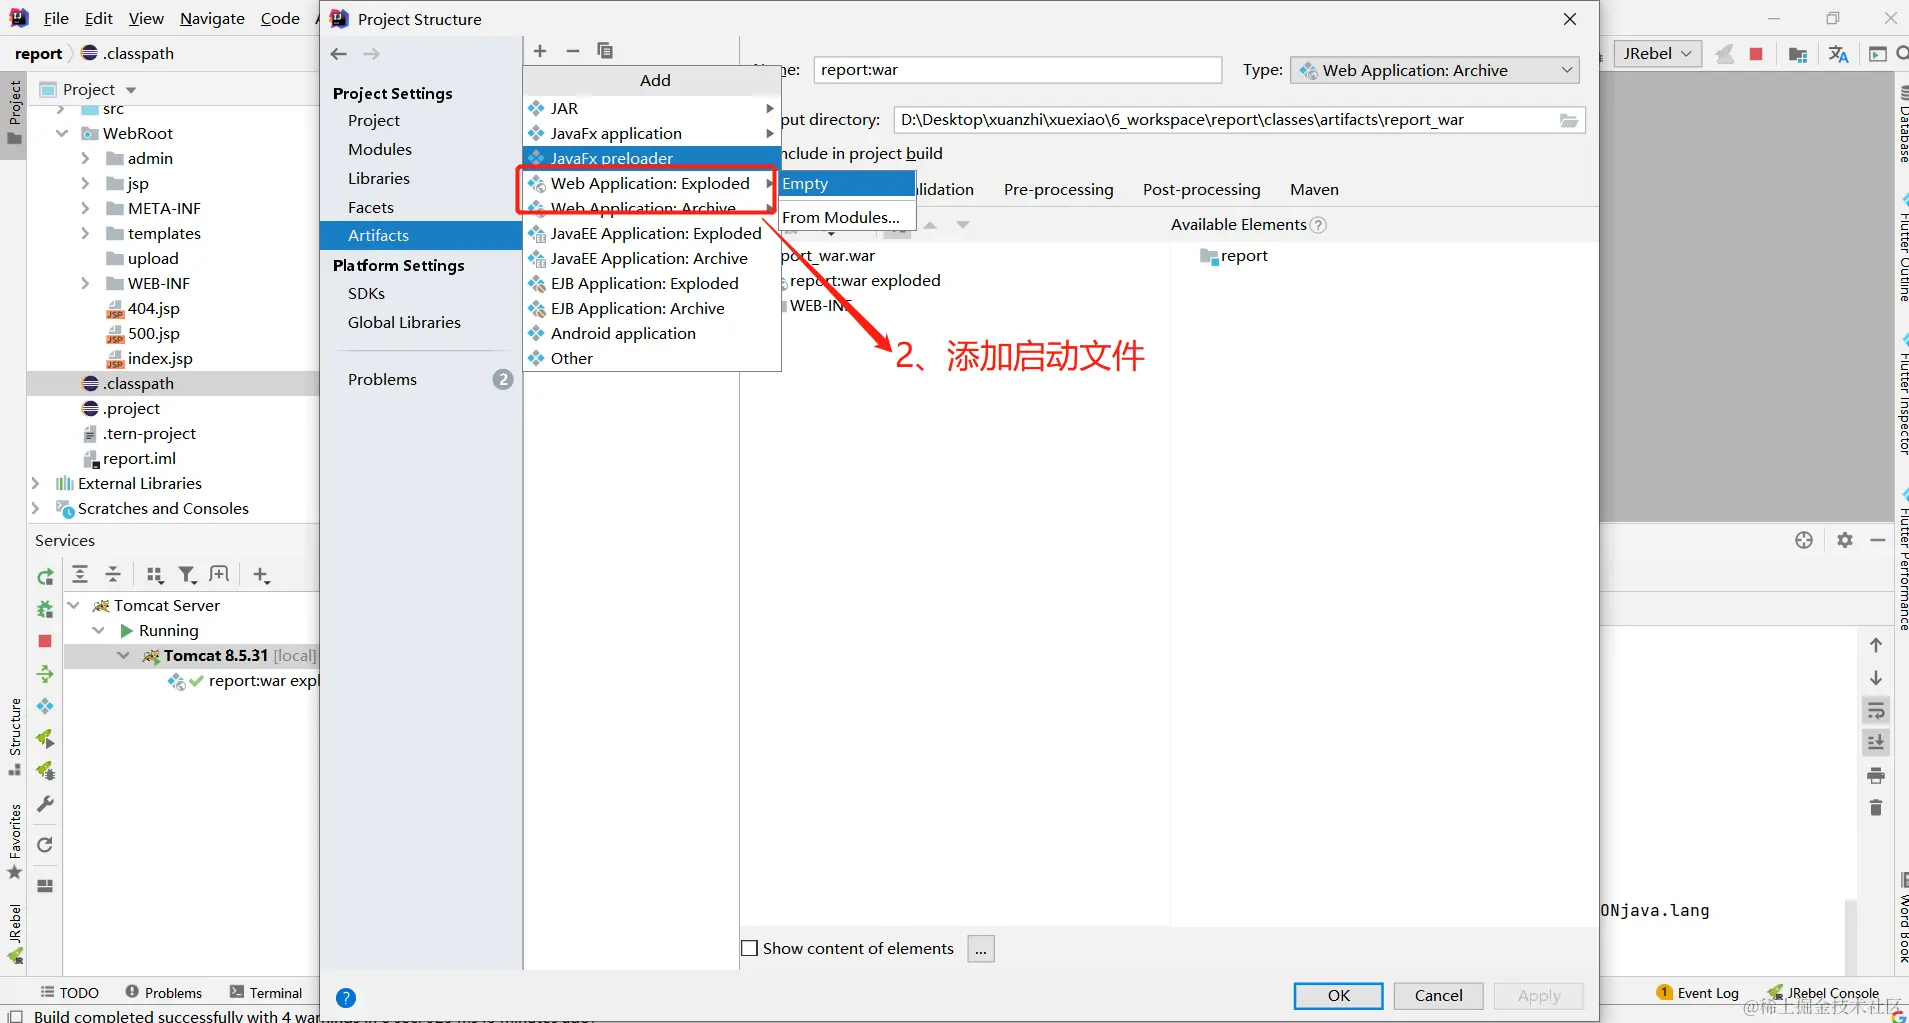Expand the META-INF folder
The width and height of the screenshot is (1909, 1023).
(85, 208)
